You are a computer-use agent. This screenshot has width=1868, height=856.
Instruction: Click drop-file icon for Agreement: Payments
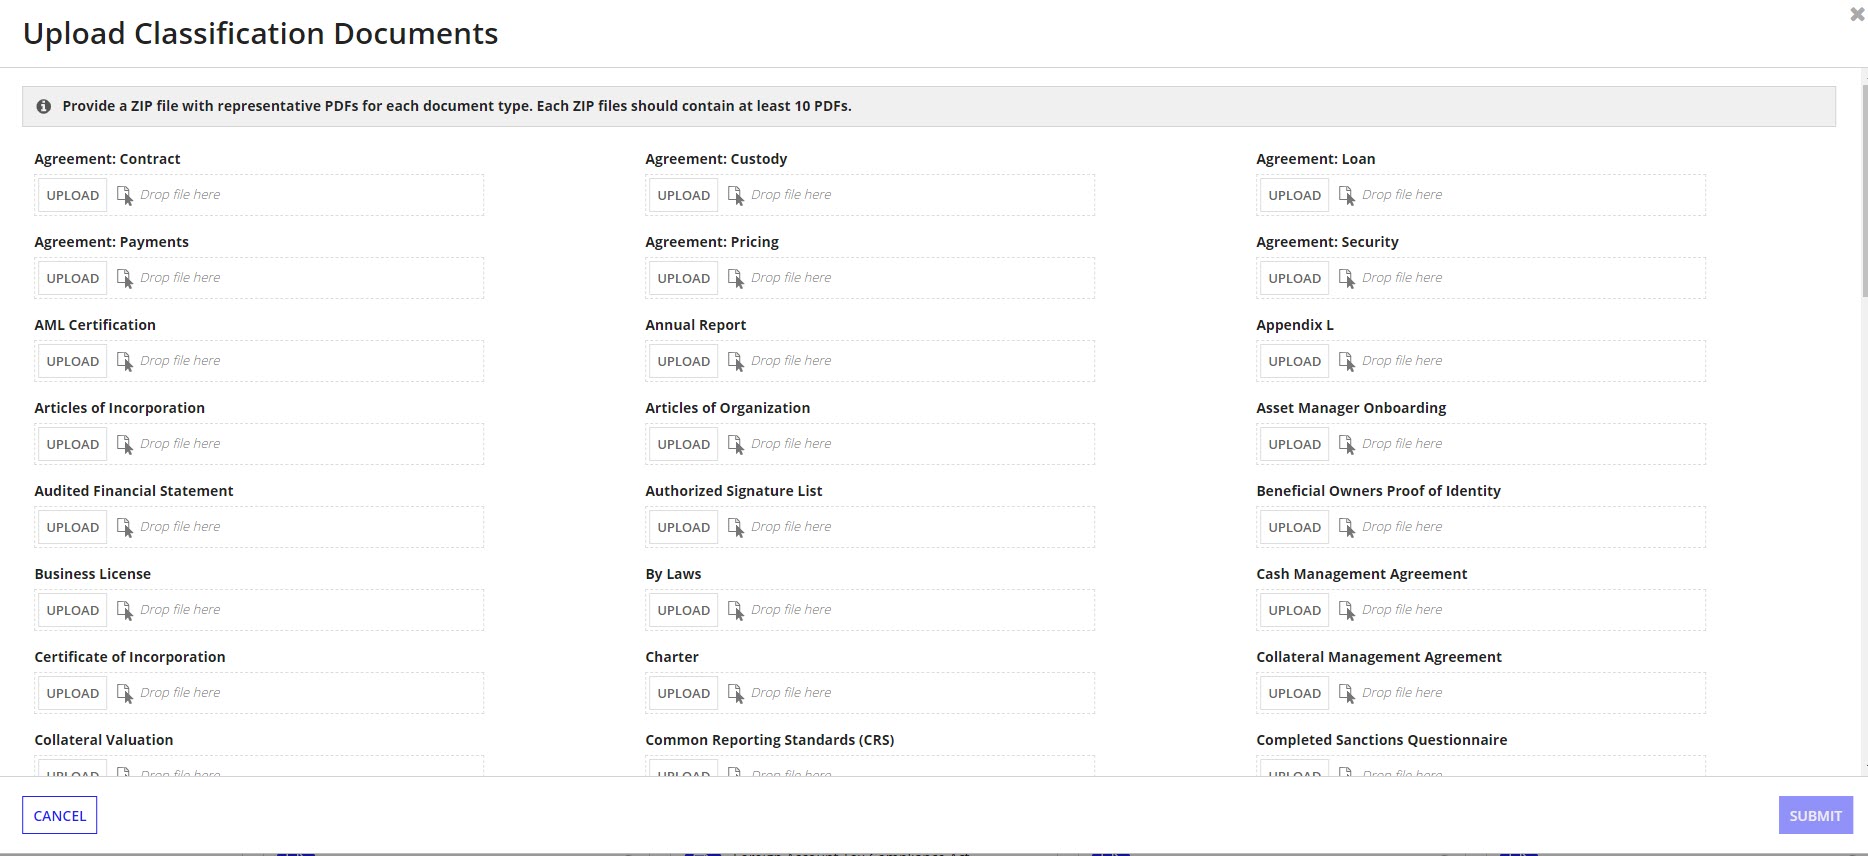125,278
